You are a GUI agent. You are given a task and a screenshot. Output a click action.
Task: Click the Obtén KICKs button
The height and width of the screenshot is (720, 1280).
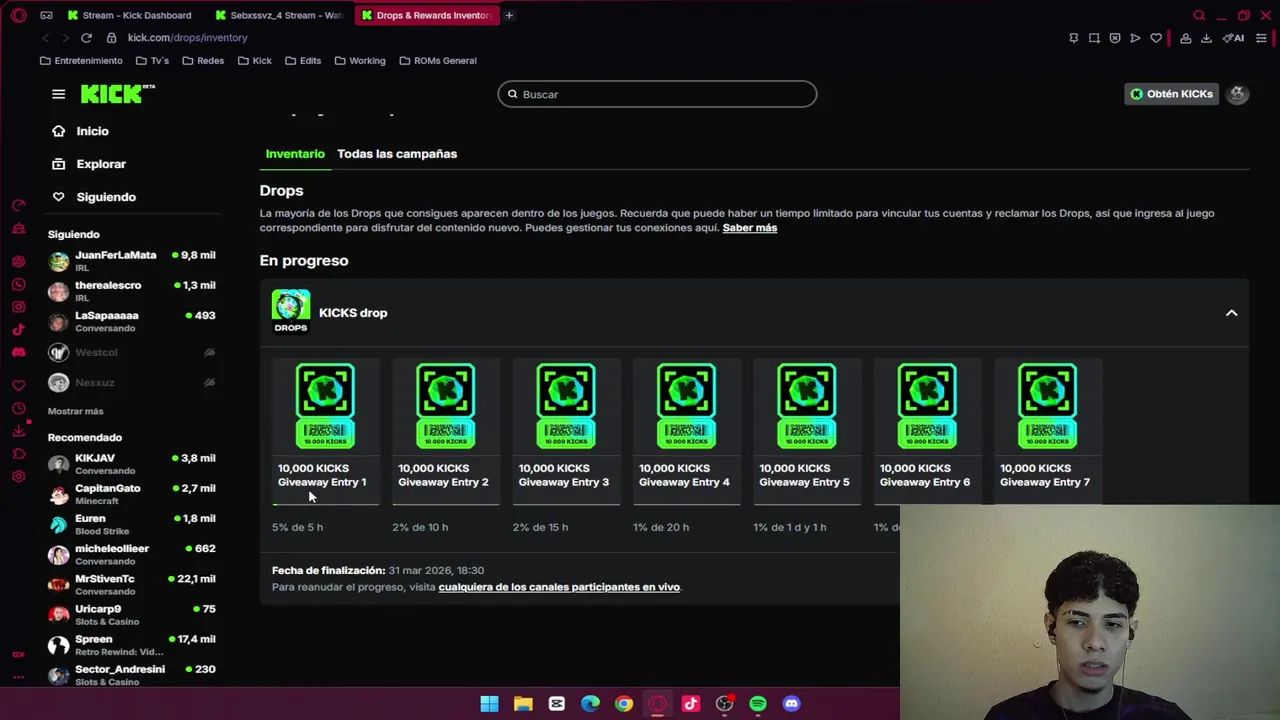[x=1171, y=94]
